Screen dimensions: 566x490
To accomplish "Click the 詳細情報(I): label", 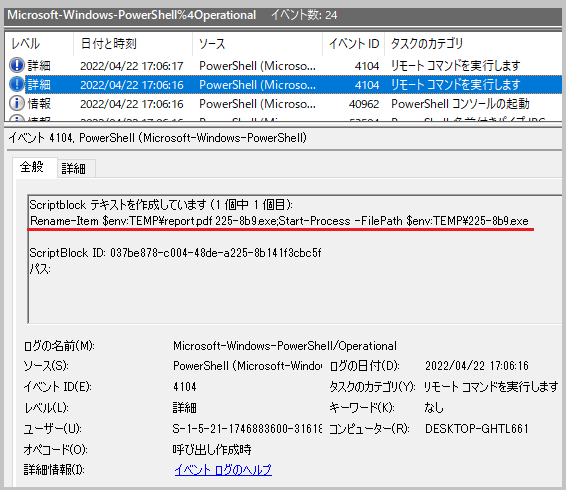I will click(x=54, y=469).
